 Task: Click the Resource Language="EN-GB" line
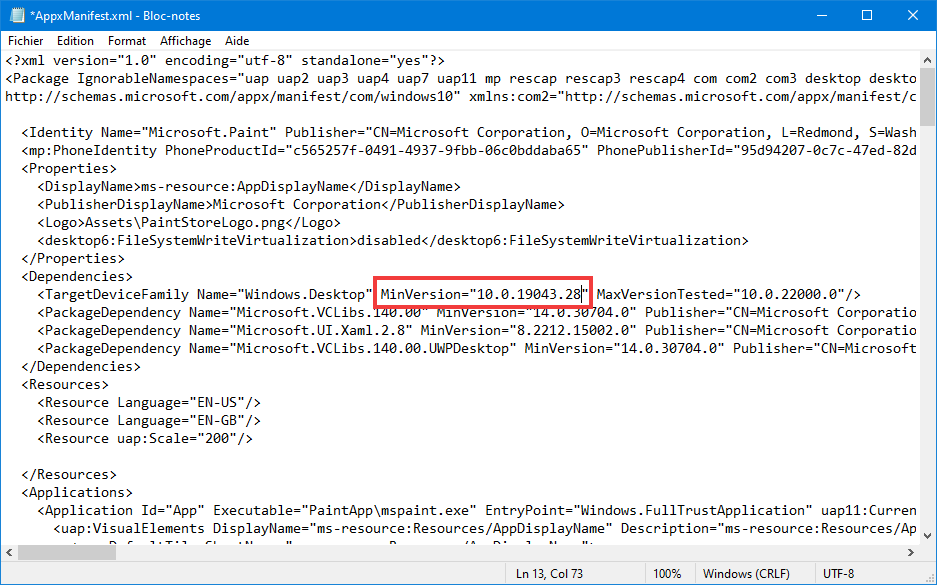pos(149,420)
